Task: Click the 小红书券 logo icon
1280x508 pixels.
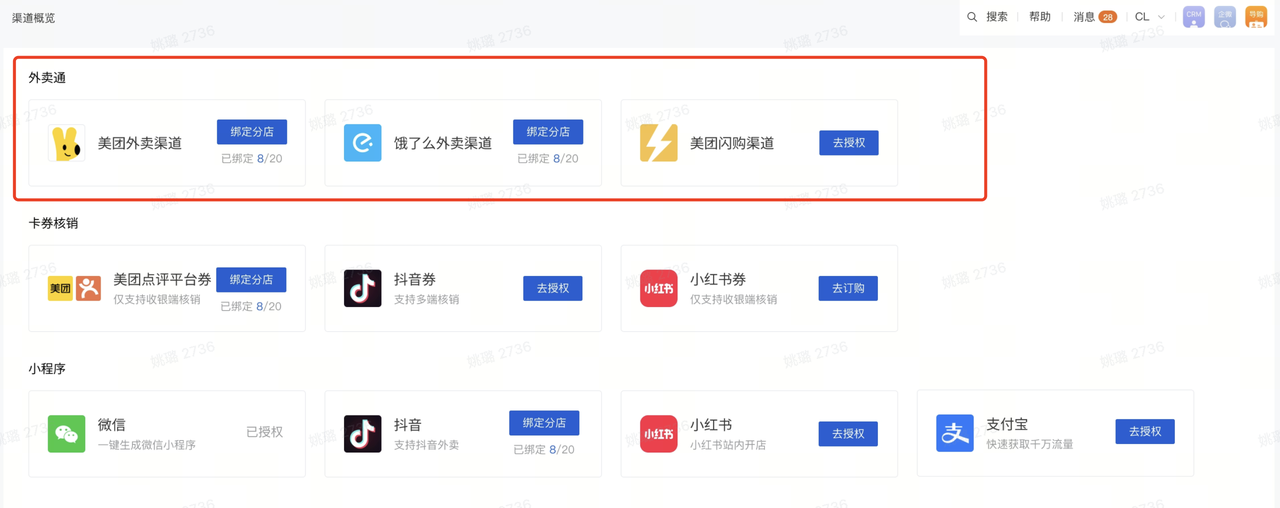Action: pos(659,288)
